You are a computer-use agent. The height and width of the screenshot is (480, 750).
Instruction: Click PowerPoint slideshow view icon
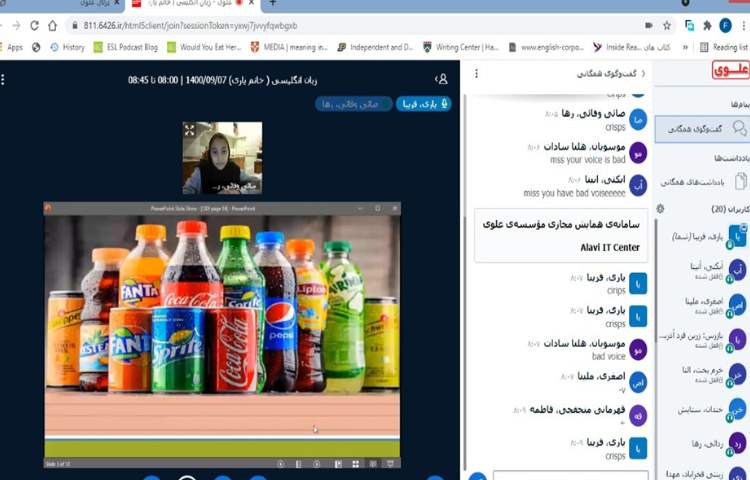tap(390, 464)
